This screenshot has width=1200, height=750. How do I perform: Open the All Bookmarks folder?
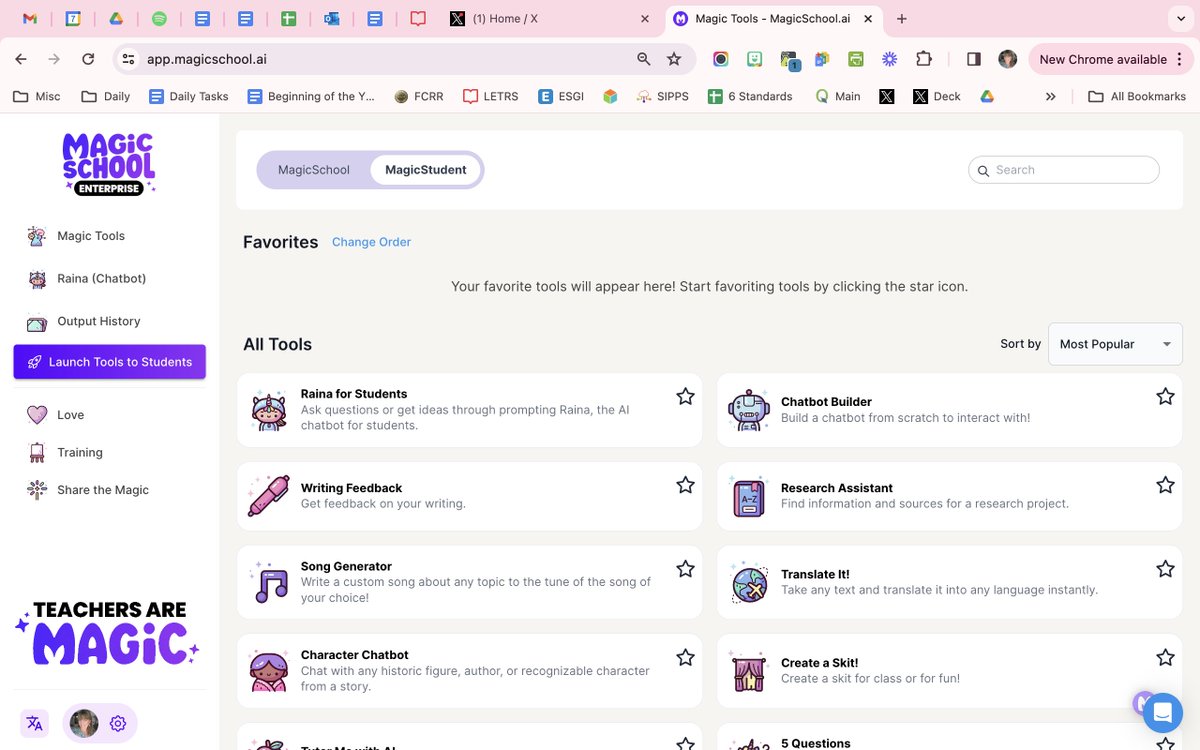(1136, 97)
